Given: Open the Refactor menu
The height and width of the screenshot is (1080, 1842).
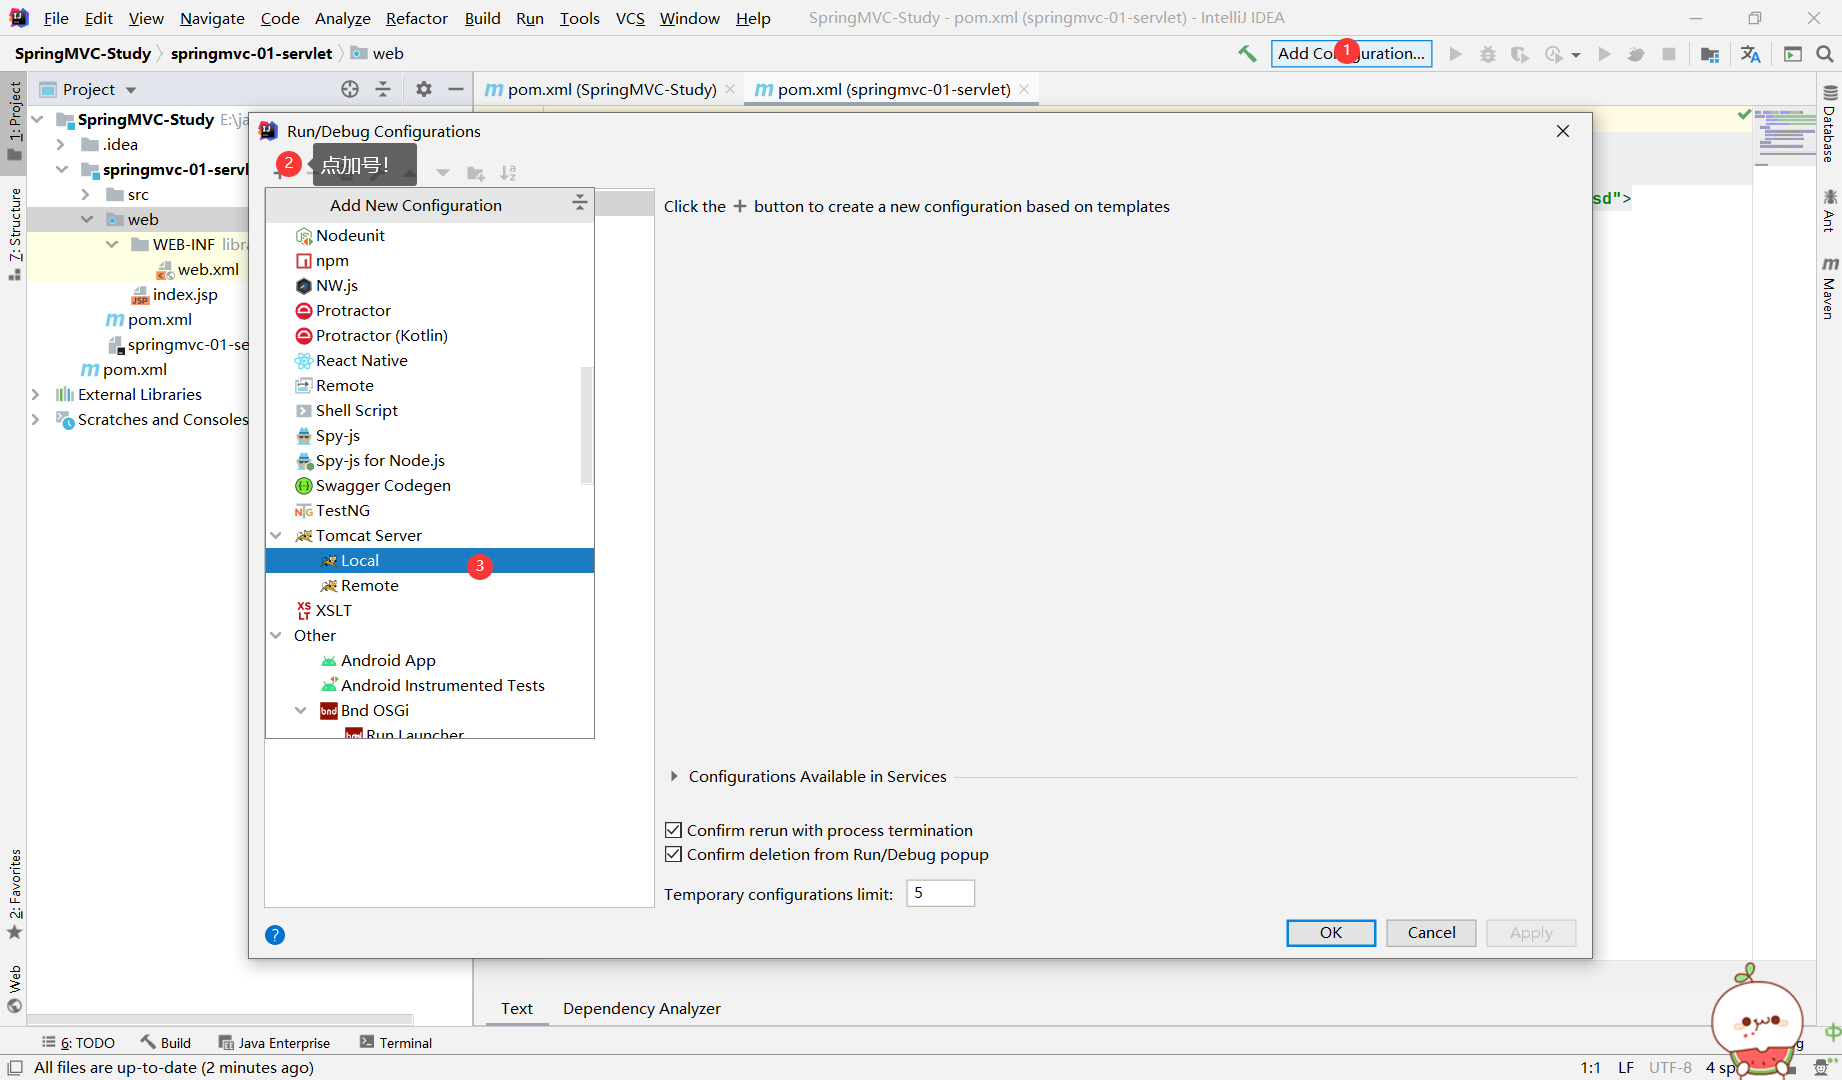Looking at the screenshot, I should coord(416,18).
